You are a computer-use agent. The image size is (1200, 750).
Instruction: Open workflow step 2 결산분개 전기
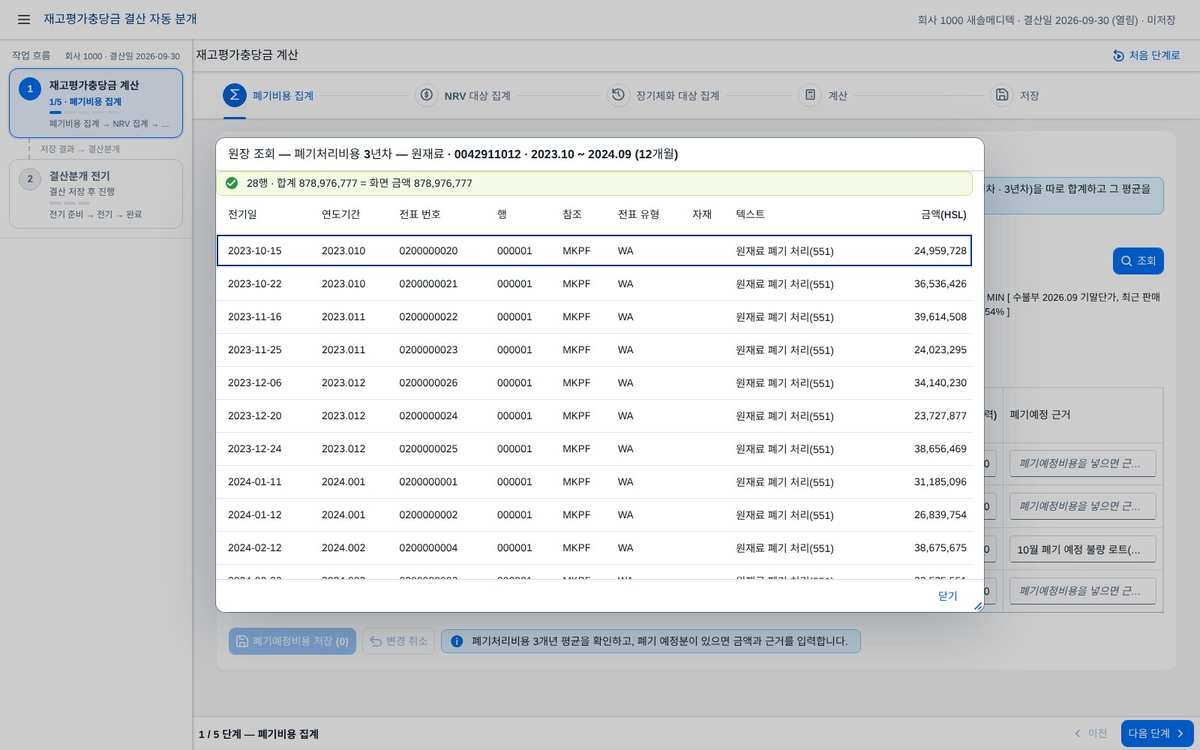click(x=96, y=194)
